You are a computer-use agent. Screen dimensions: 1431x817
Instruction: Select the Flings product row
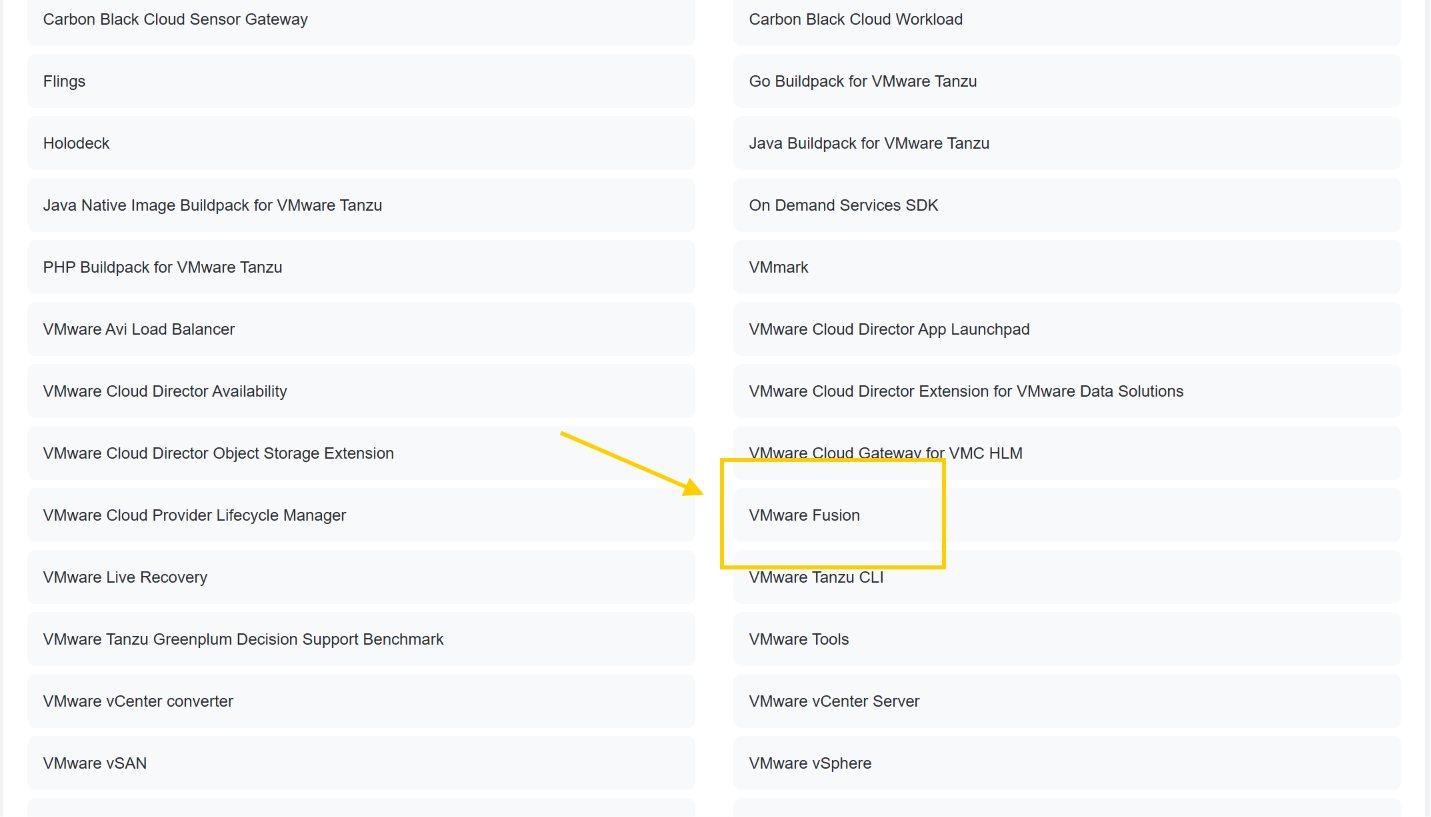pos(361,81)
